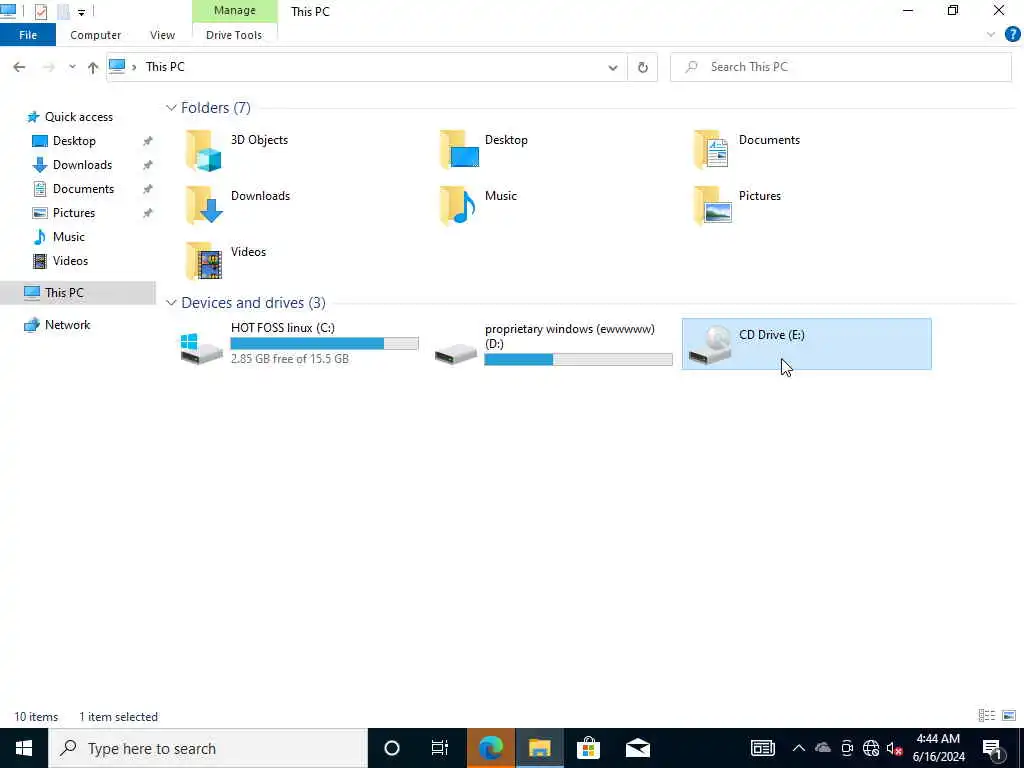This screenshot has height=768, width=1024.
Task: Open the address bar history dropdown
Action: pyautogui.click(x=613, y=67)
